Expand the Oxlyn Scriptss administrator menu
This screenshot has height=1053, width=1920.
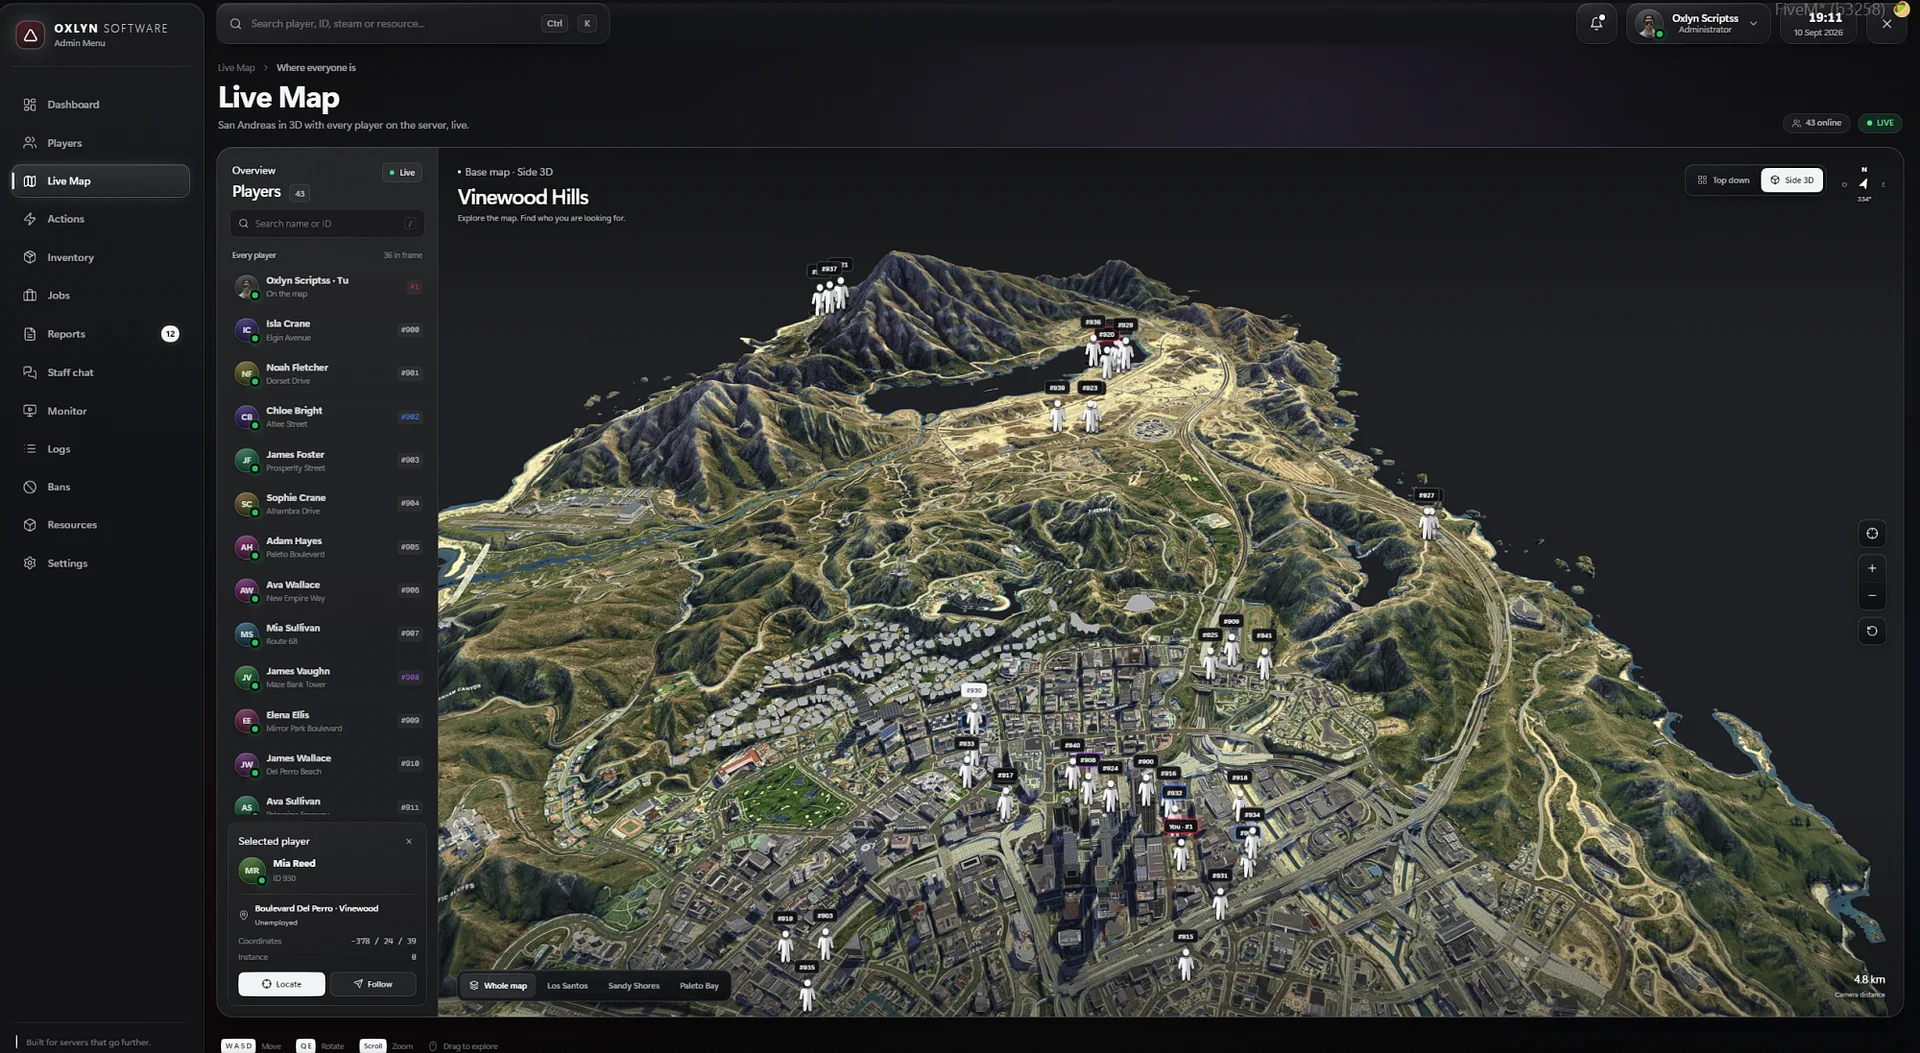tap(1698, 23)
